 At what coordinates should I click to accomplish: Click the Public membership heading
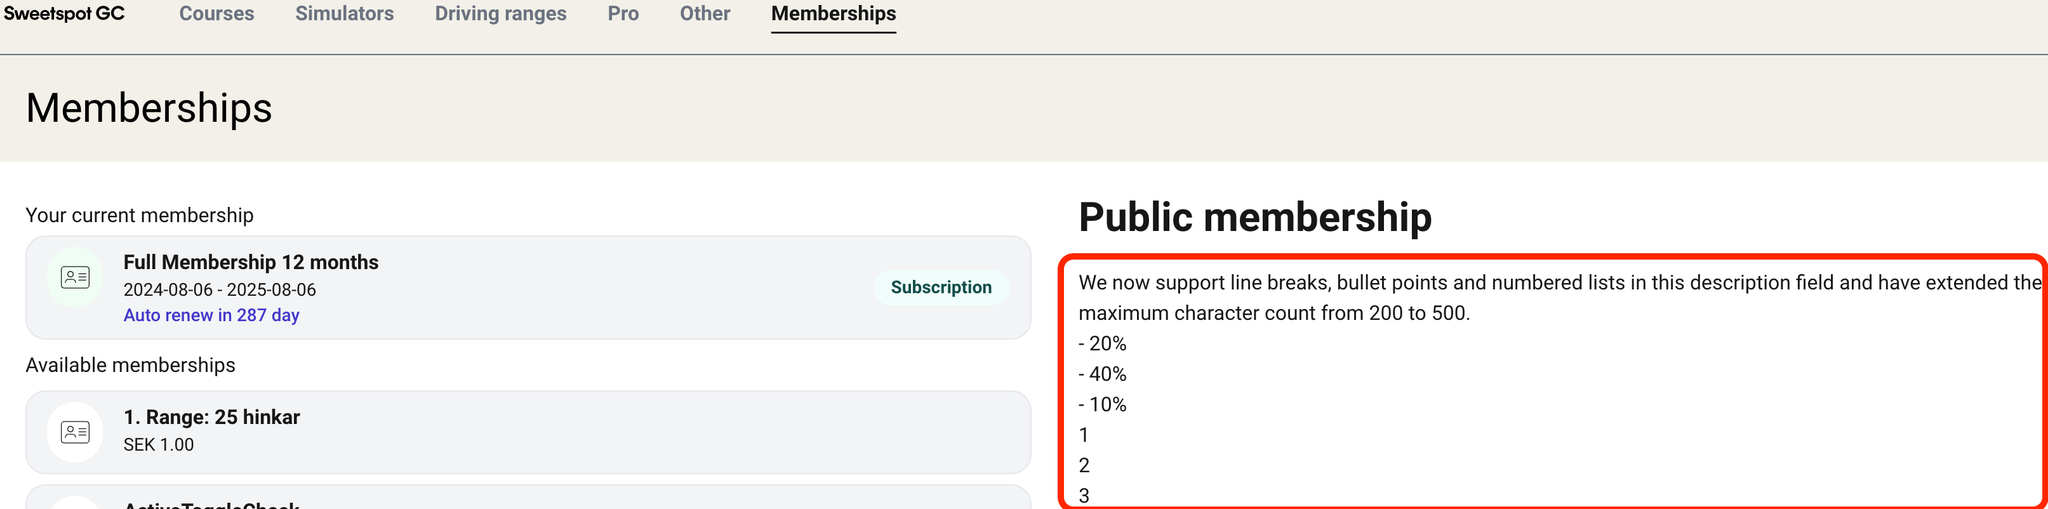click(x=1255, y=217)
